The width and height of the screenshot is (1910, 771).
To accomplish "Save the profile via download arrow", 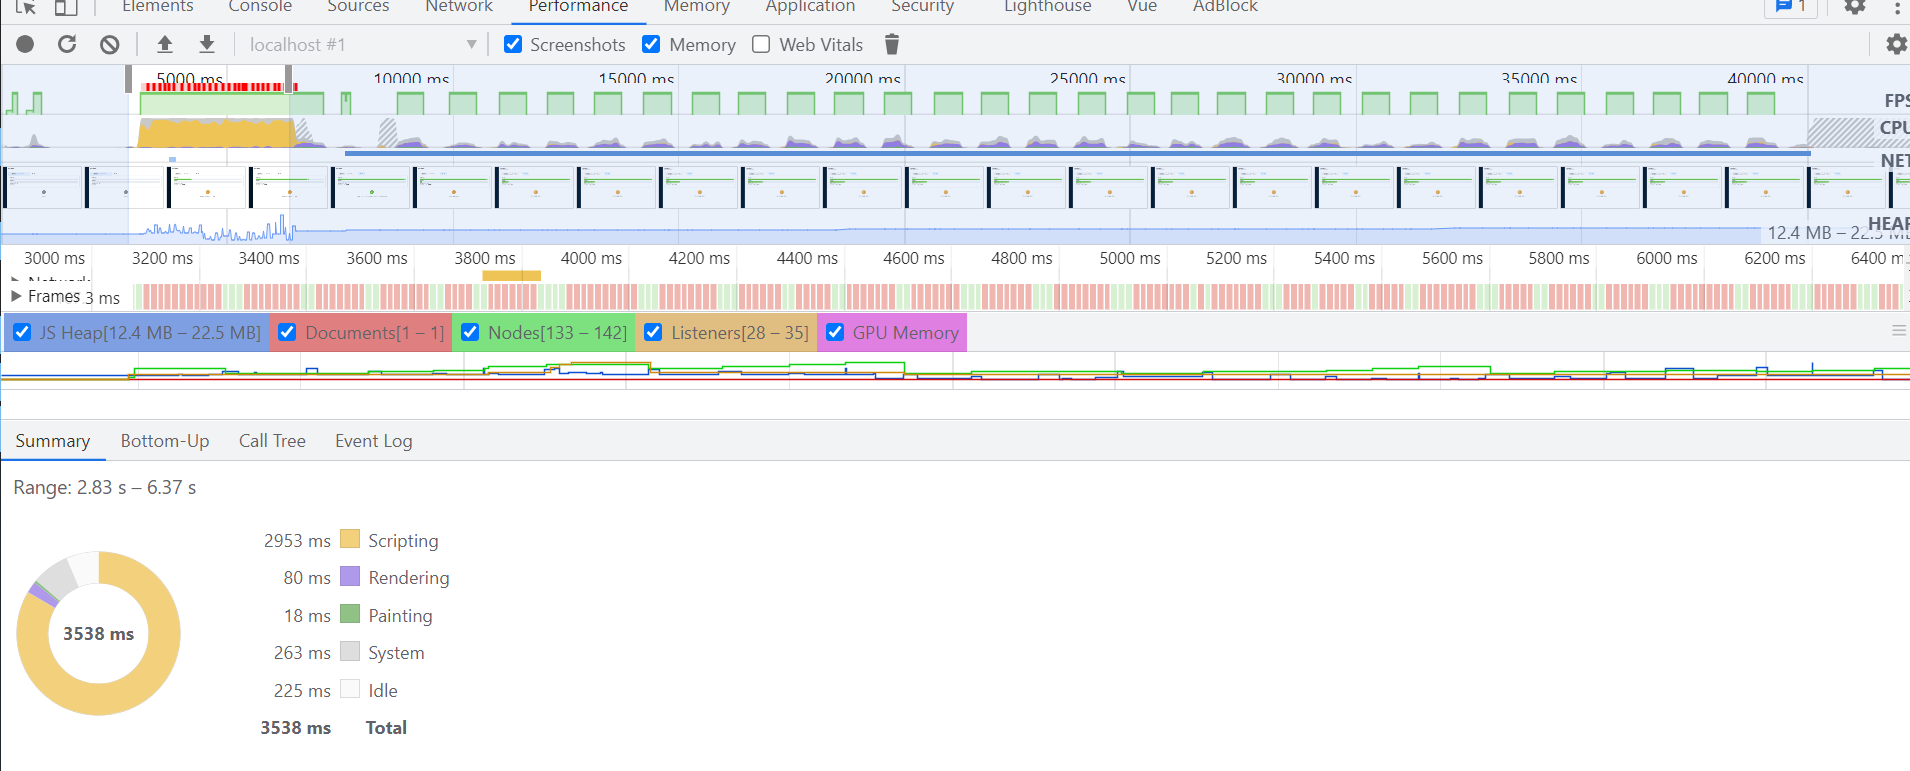I will [207, 44].
